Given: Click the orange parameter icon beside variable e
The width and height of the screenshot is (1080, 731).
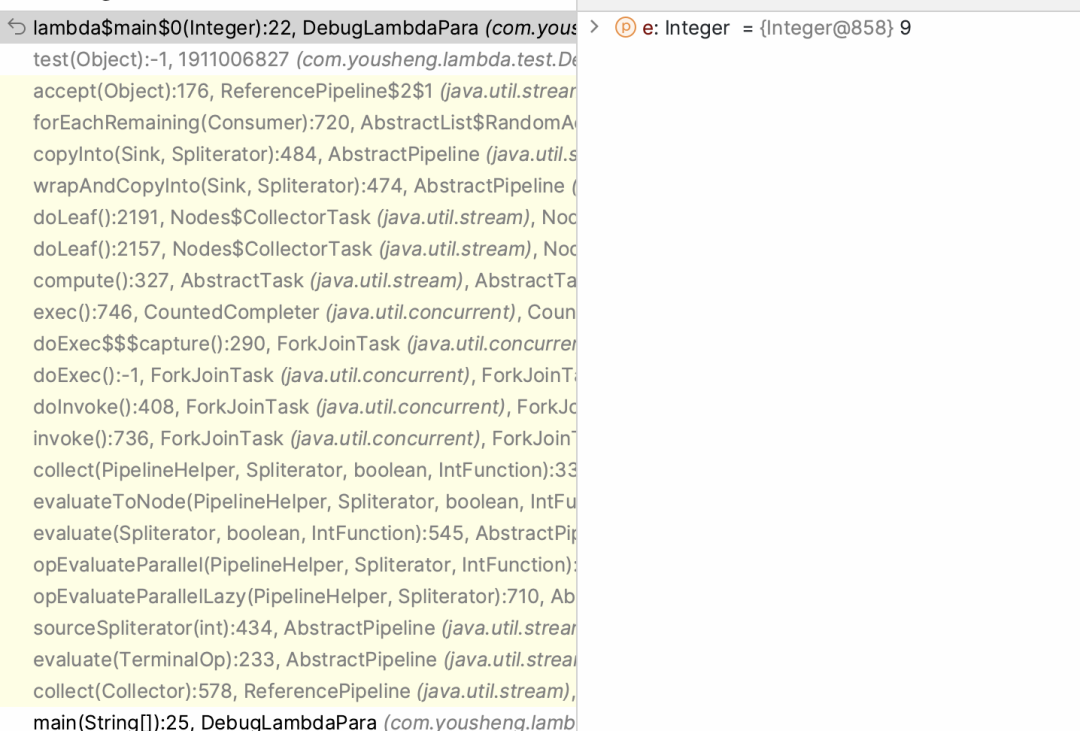Looking at the screenshot, I should [x=625, y=28].
